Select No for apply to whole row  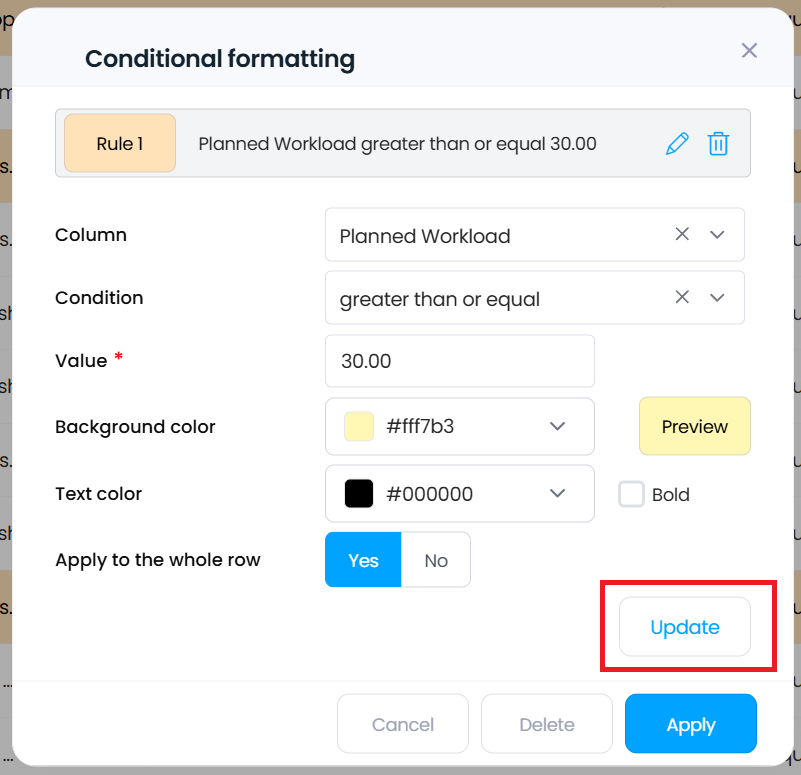pyautogui.click(x=436, y=560)
